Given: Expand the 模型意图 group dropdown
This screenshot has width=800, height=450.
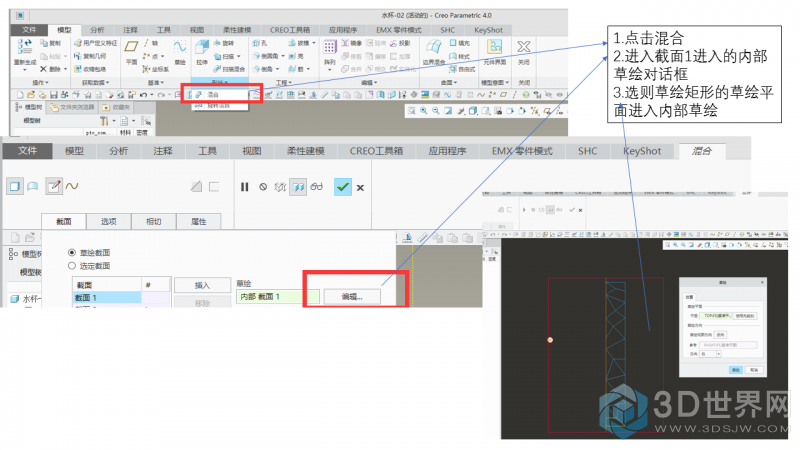Looking at the screenshot, I should [495, 83].
